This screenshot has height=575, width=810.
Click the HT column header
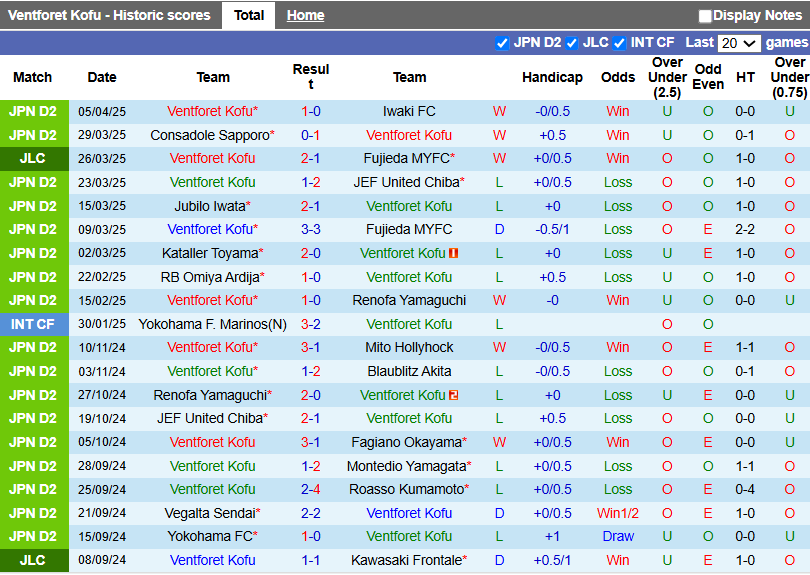point(745,77)
